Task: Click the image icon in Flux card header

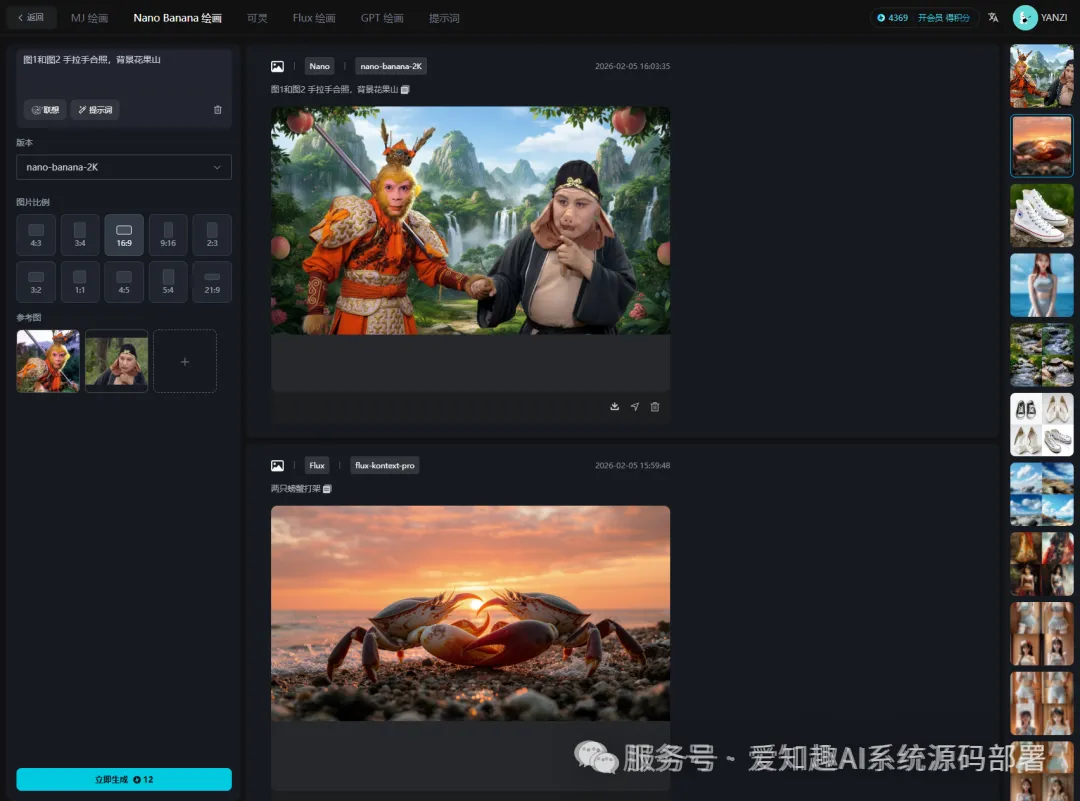Action: click(x=277, y=466)
